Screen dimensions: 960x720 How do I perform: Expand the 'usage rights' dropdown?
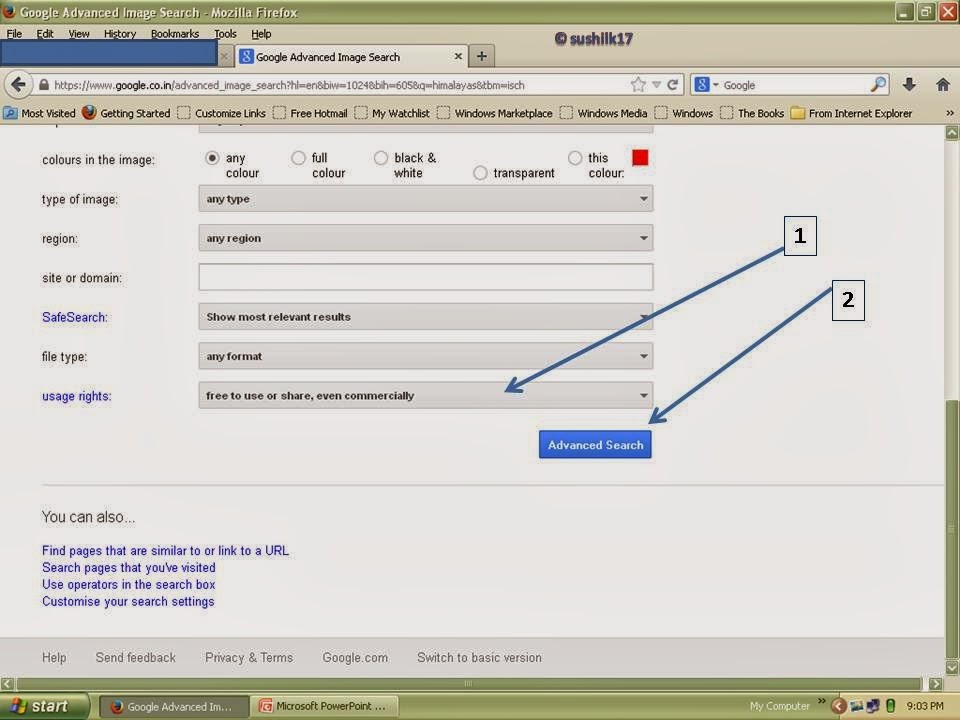tap(425, 396)
